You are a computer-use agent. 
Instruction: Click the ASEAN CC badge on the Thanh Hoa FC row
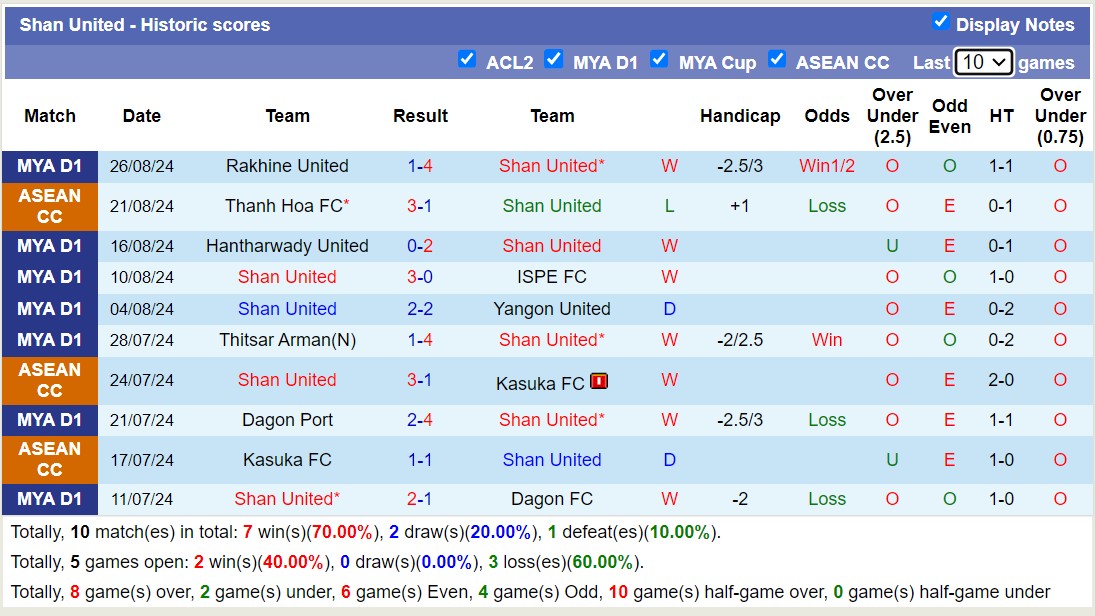[x=49, y=206]
